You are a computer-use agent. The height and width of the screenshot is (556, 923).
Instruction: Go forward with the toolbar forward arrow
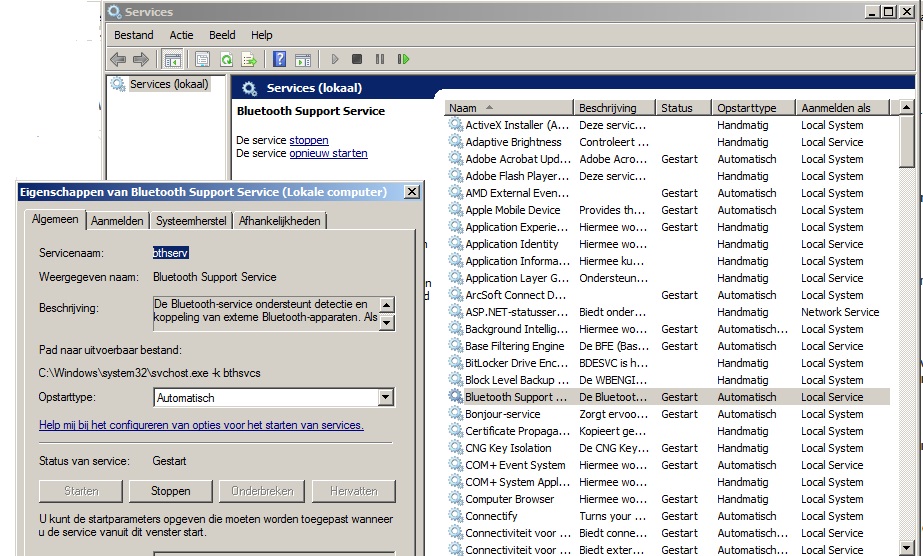tap(141, 59)
